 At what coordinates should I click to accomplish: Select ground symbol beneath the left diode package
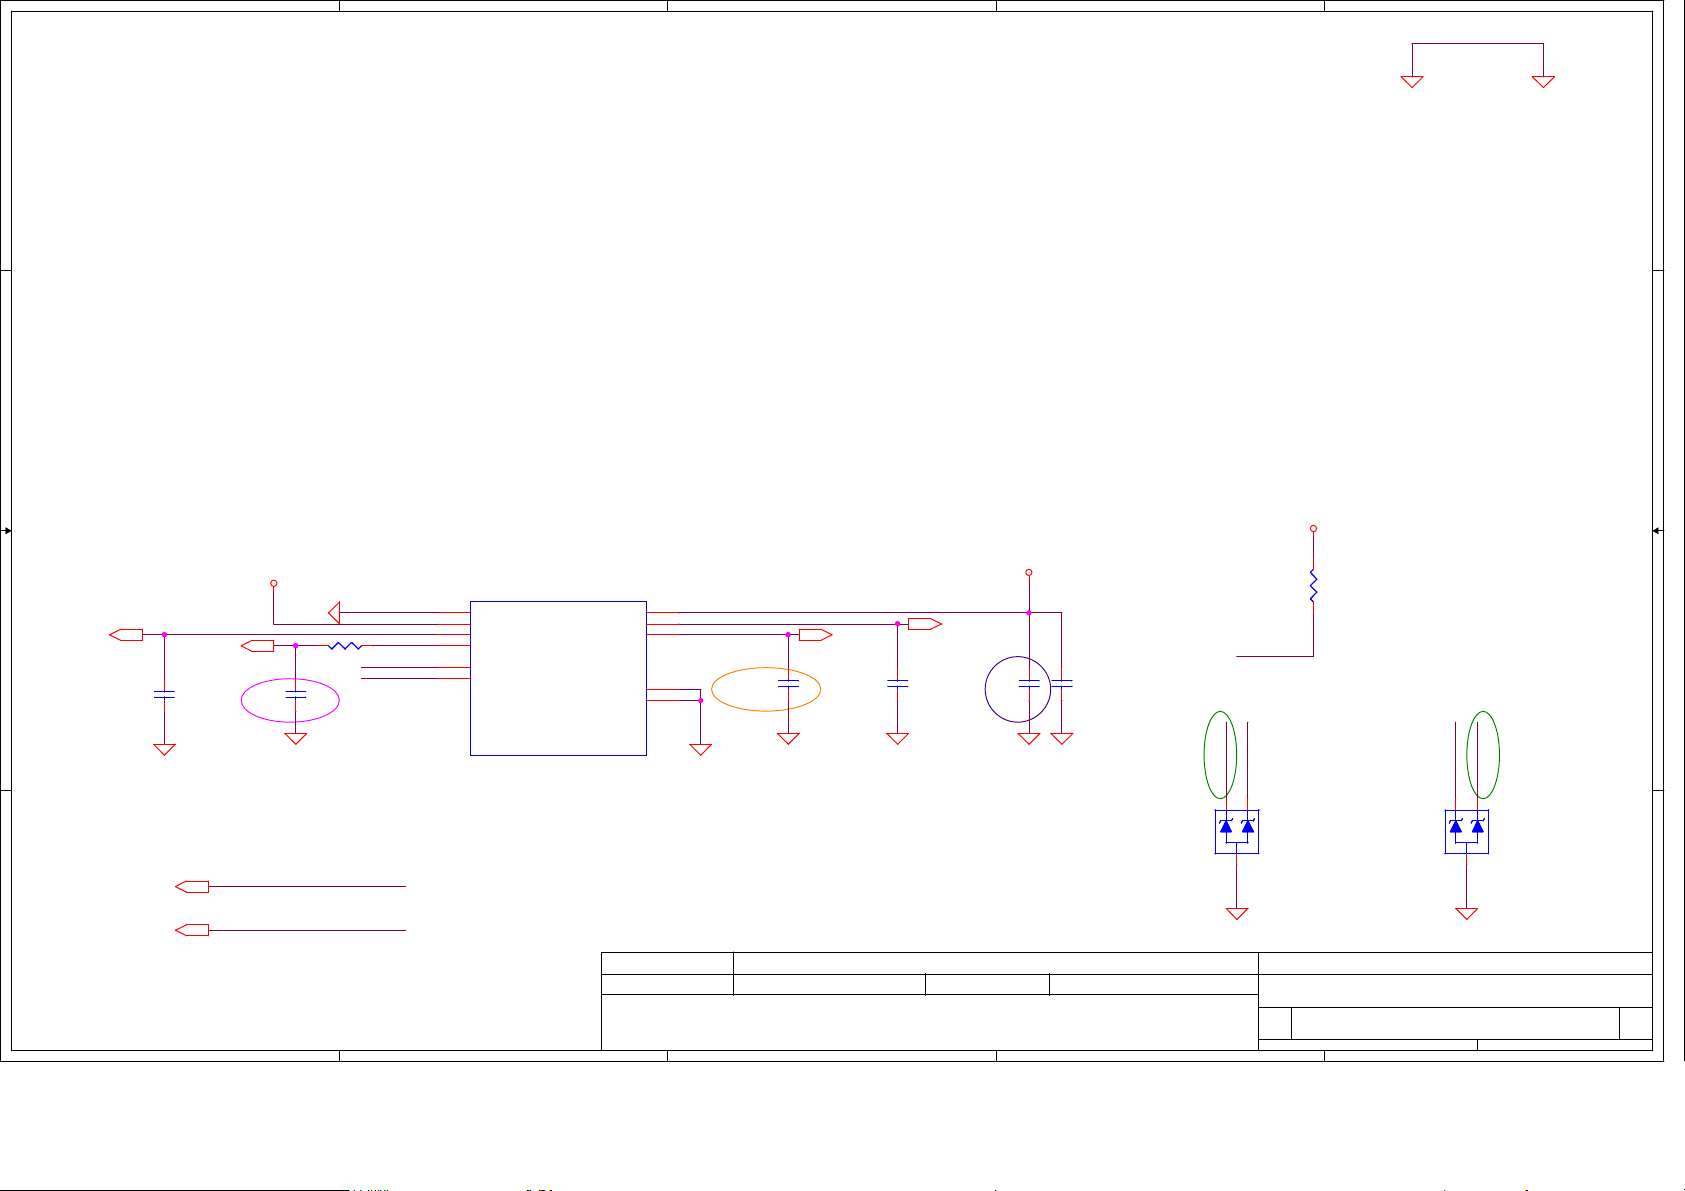[1237, 913]
